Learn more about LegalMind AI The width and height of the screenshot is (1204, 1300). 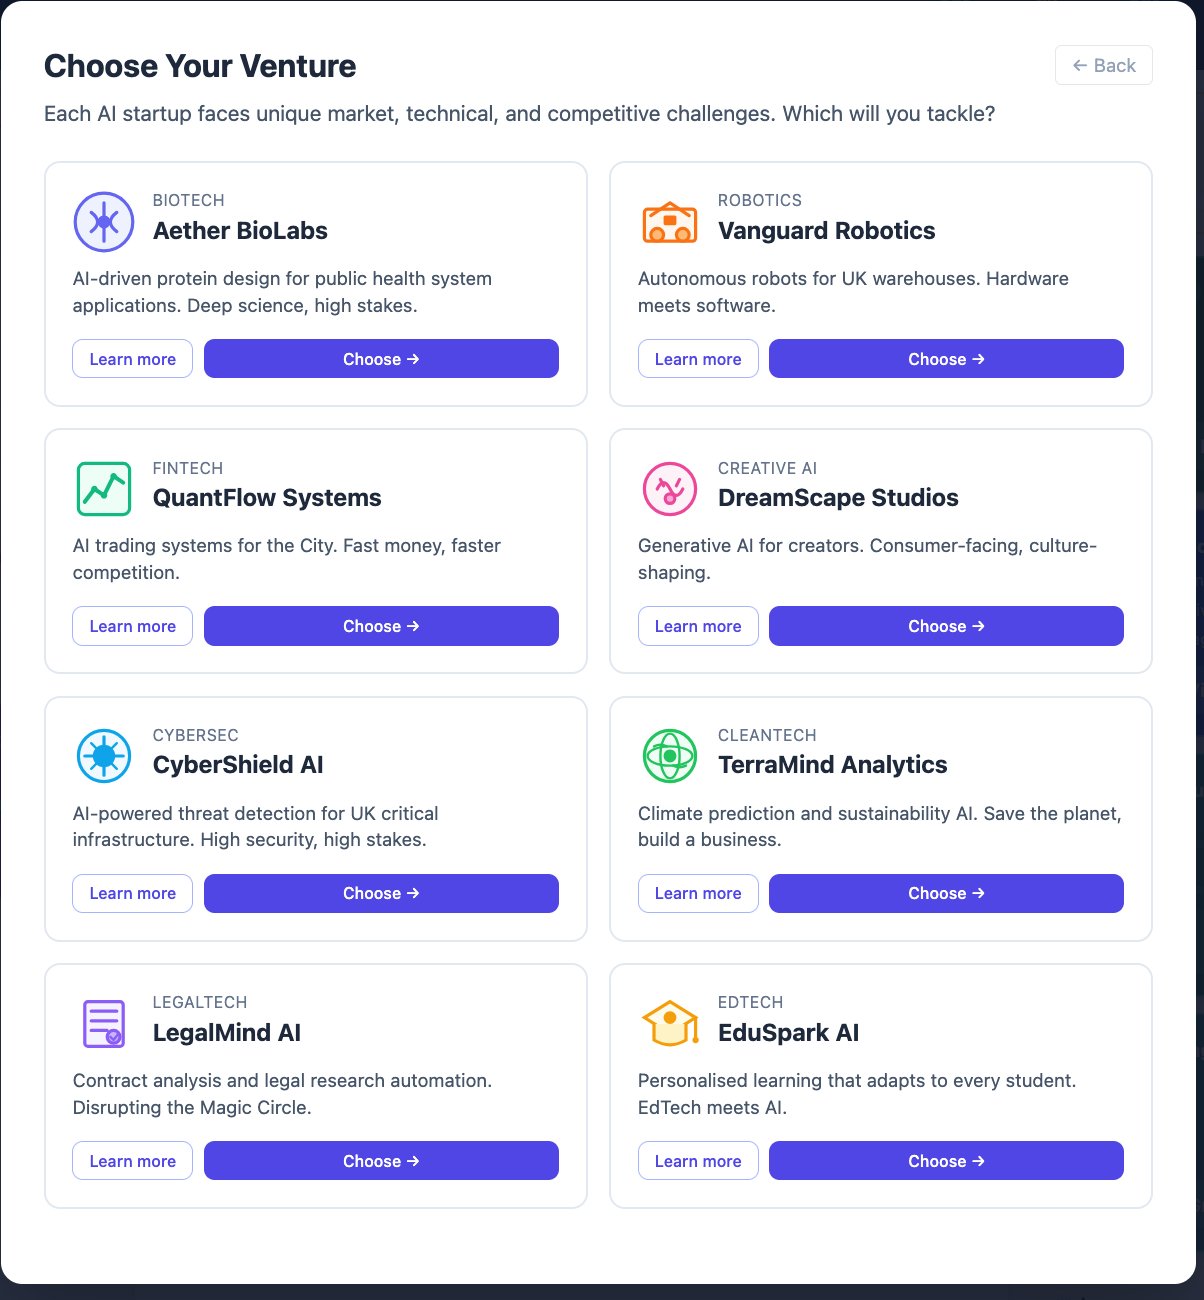click(132, 1161)
